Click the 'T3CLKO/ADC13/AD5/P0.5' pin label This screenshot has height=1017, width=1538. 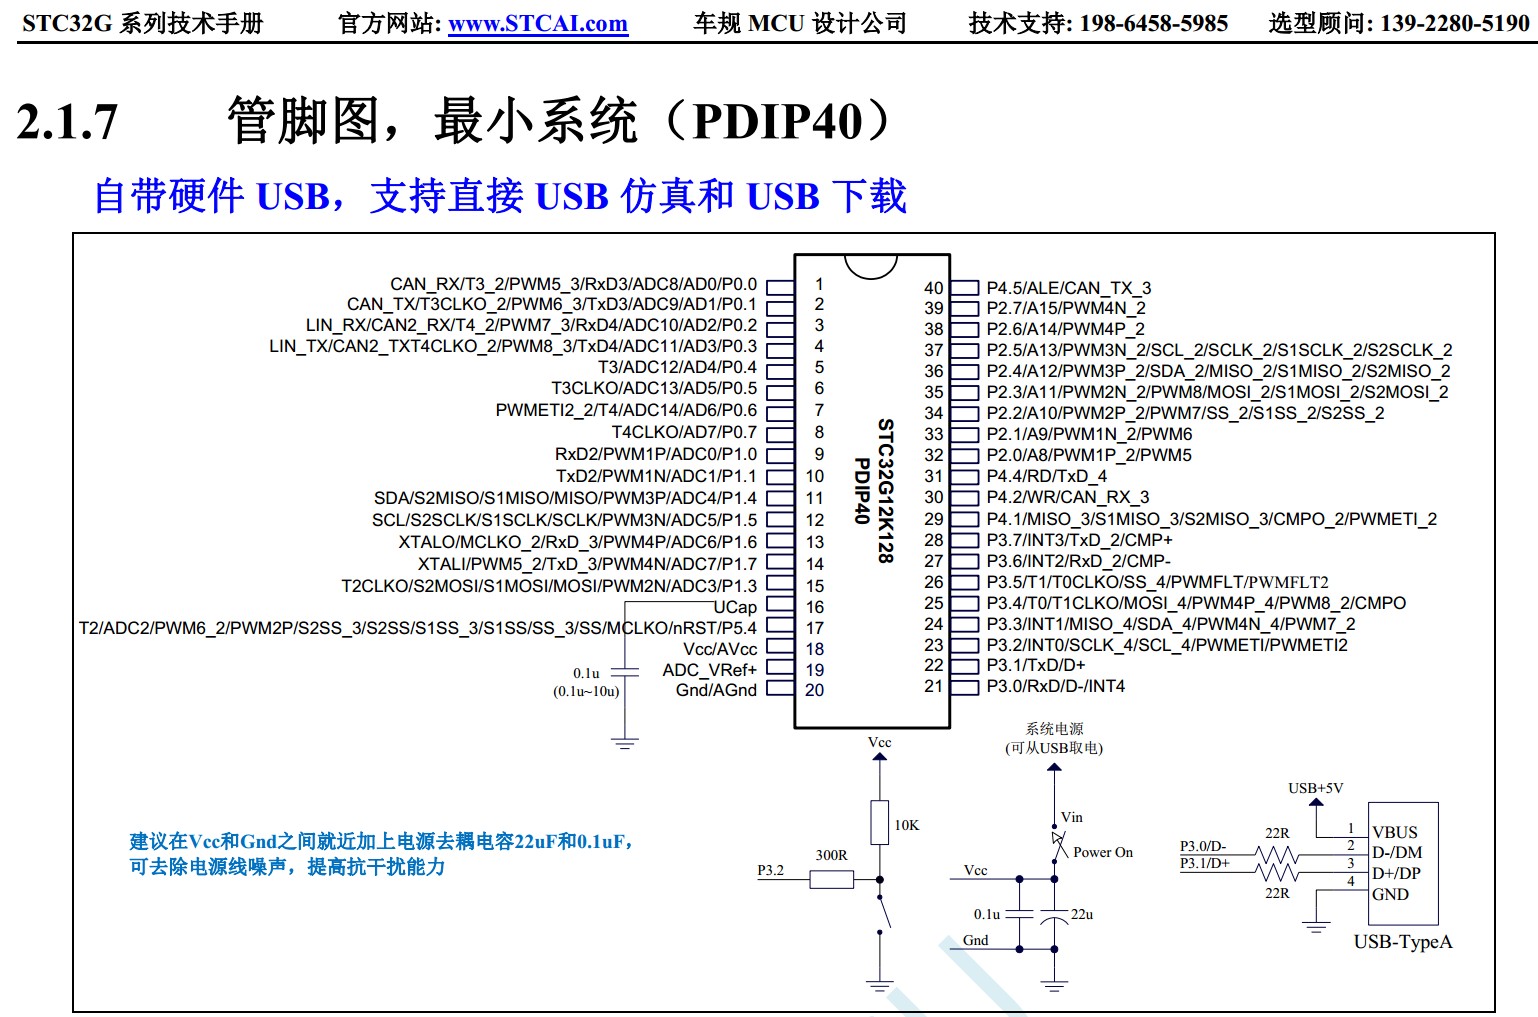654,388
